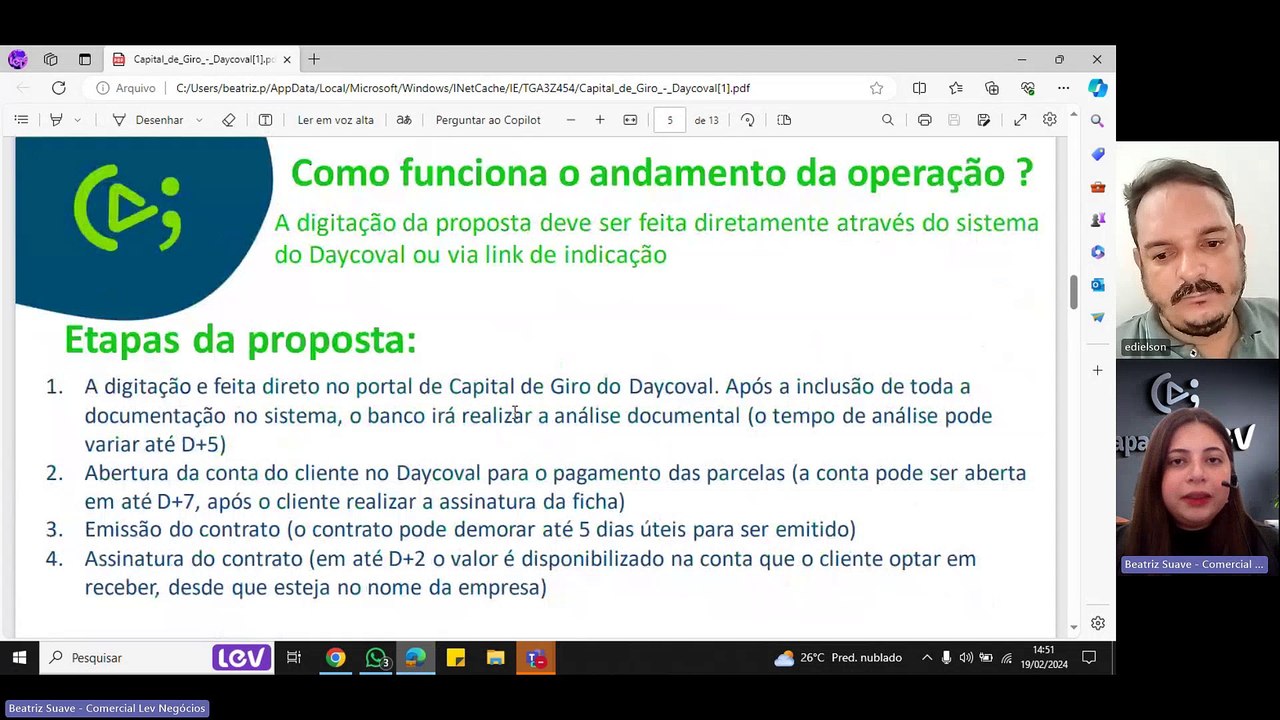Click the PDF scrollbar down arrow
The height and width of the screenshot is (720, 1280).
click(x=1074, y=627)
